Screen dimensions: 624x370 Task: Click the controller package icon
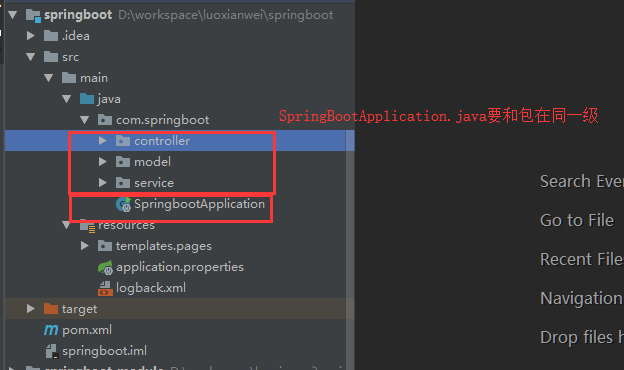[x=123, y=141]
